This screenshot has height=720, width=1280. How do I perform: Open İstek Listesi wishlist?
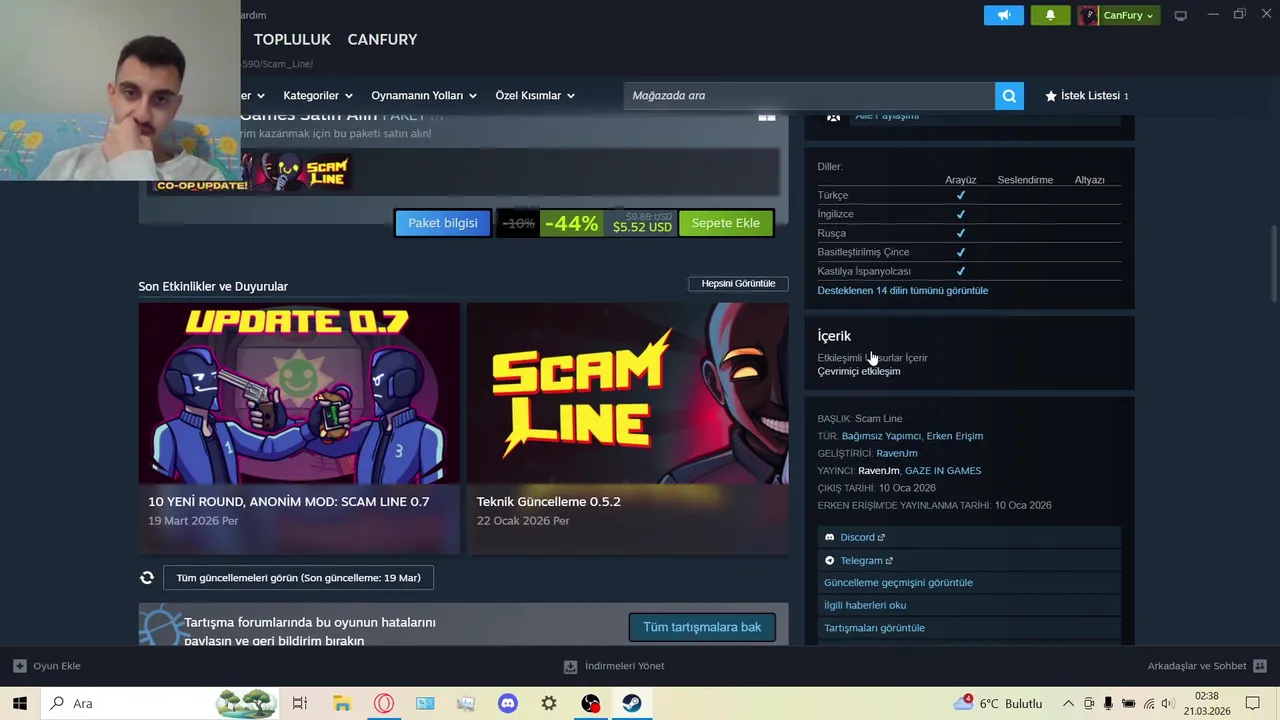(x=1087, y=96)
